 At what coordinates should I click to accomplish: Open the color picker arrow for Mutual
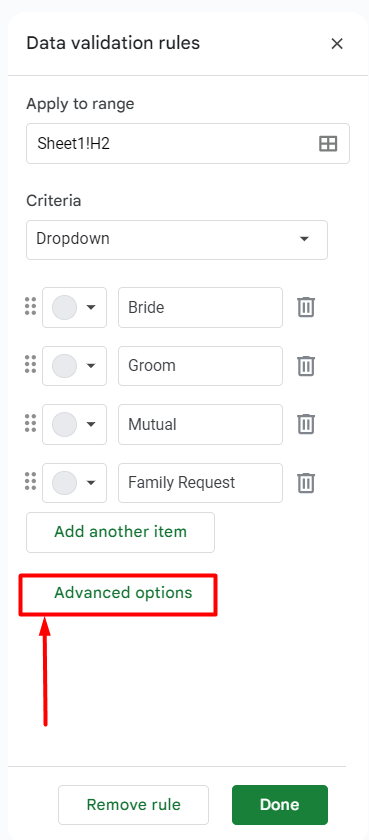pos(91,424)
